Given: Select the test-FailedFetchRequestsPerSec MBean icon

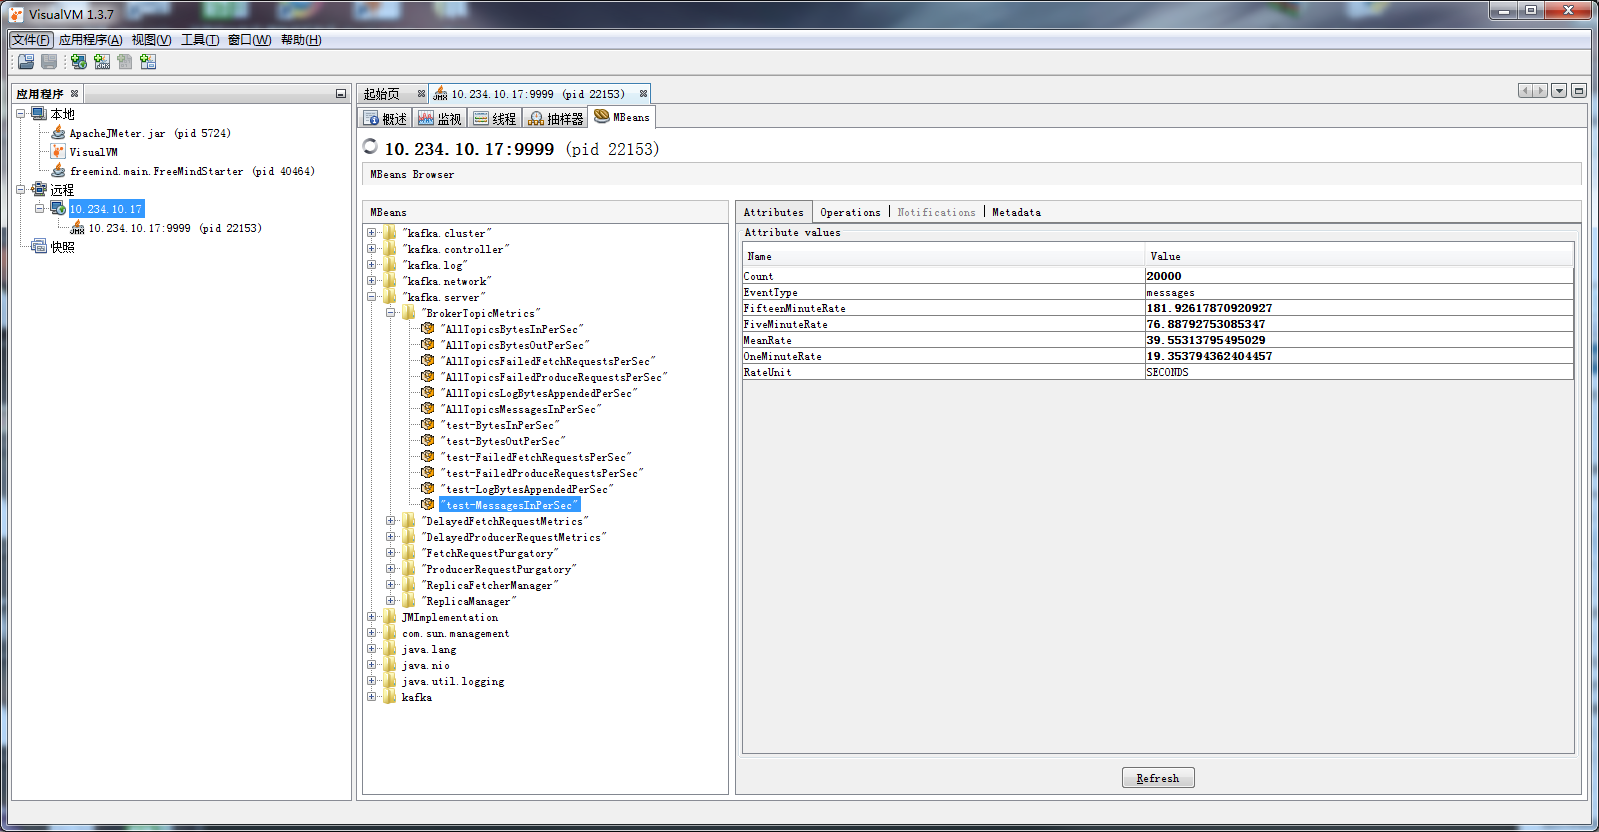Looking at the screenshot, I should tap(428, 457).
